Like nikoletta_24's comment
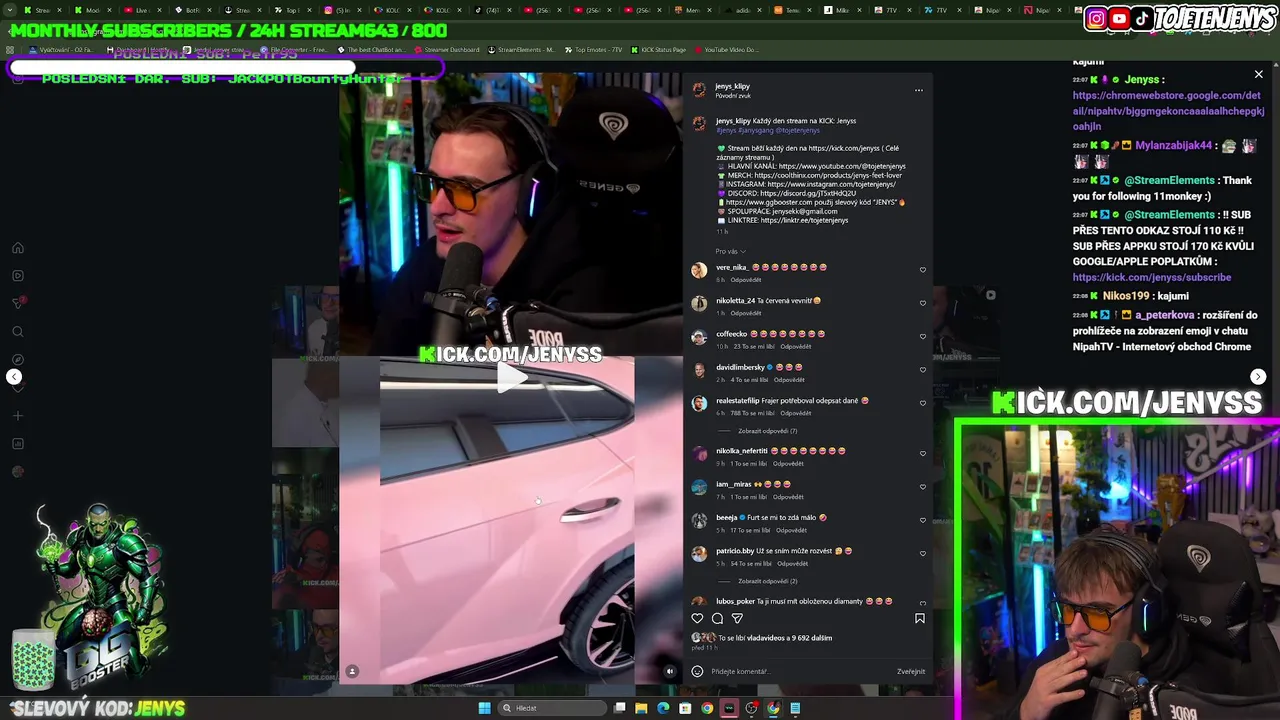1280x720 pixels. coord(922,303)
